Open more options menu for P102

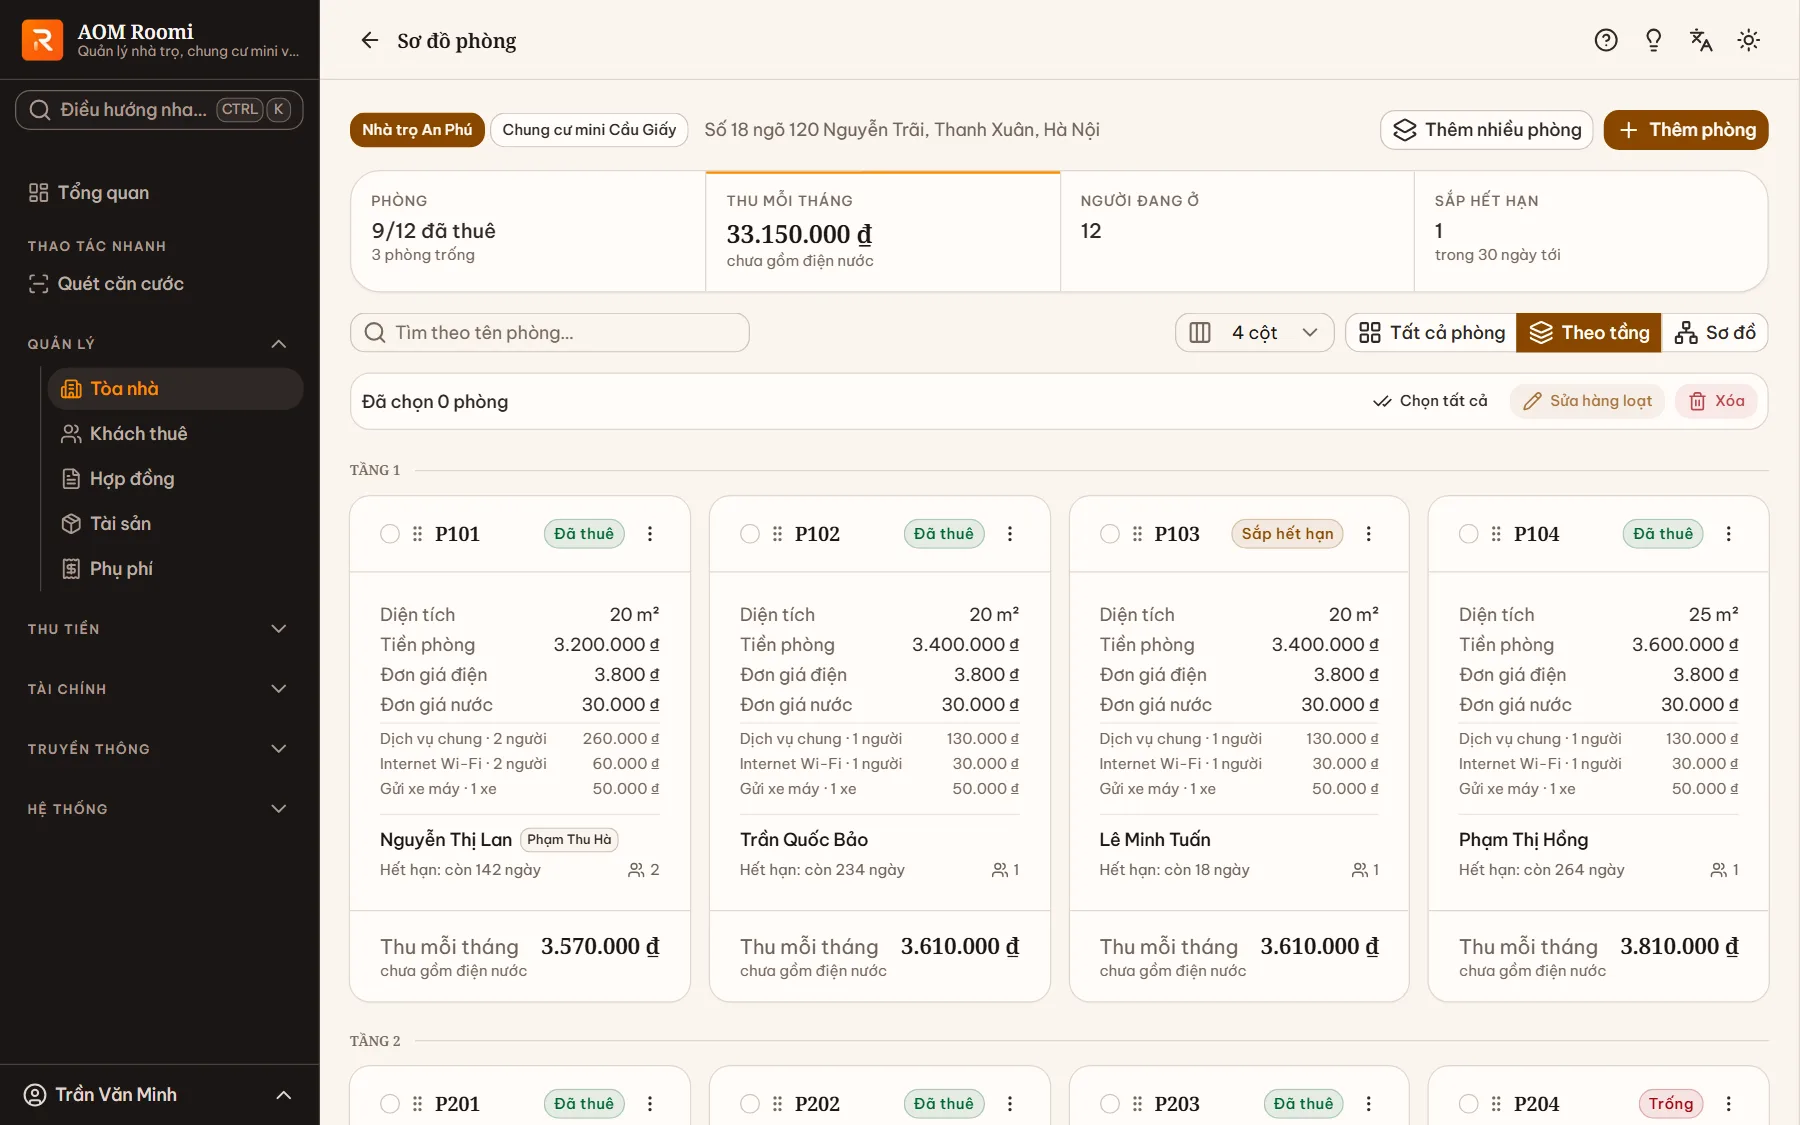(1010, 534)
